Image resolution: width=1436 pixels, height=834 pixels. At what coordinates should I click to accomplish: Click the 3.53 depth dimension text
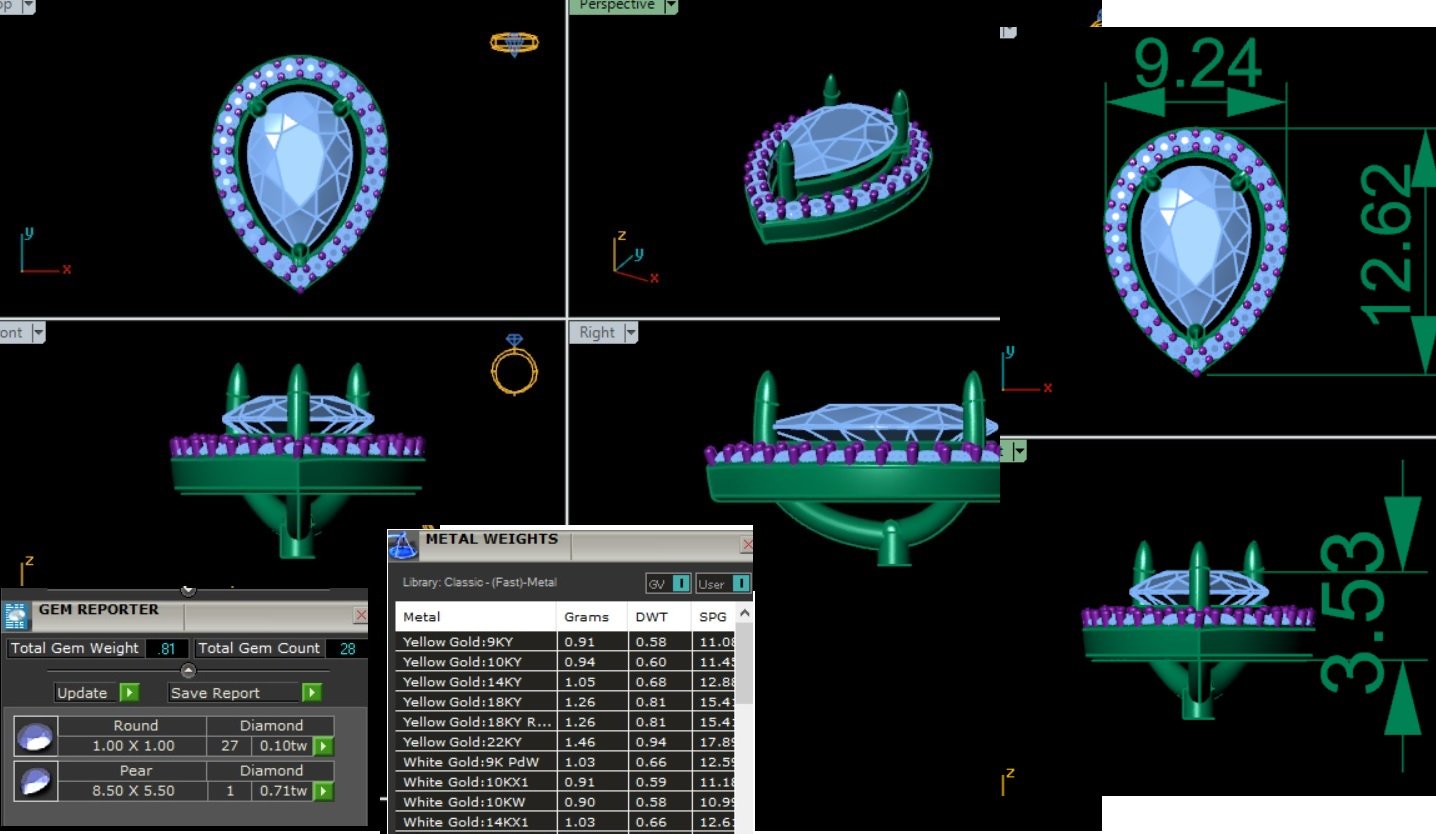(x=1352, y=612)
